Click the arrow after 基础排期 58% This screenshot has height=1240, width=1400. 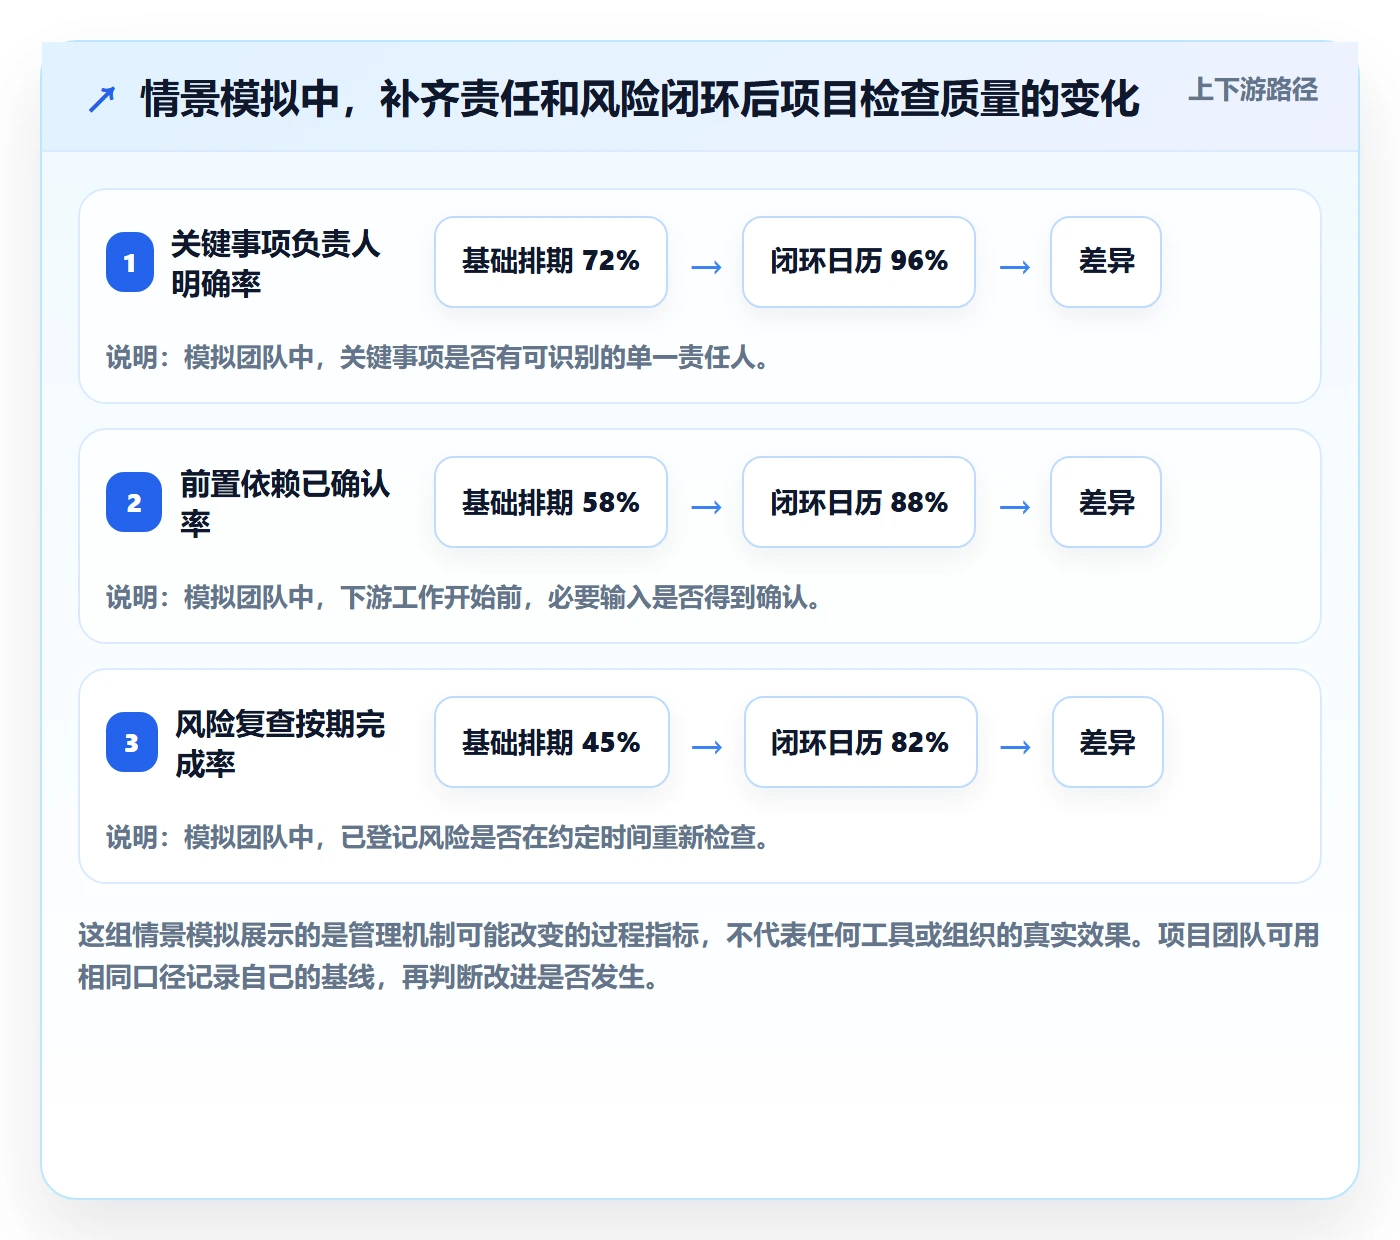click(x=706, y=507)
